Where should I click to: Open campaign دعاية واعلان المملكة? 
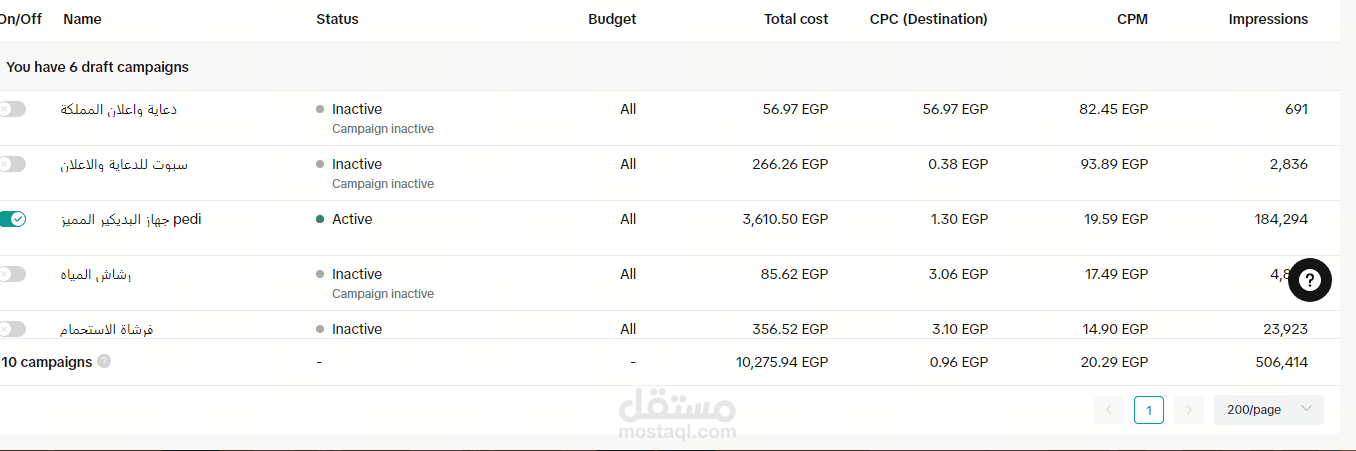click(120, 109)
